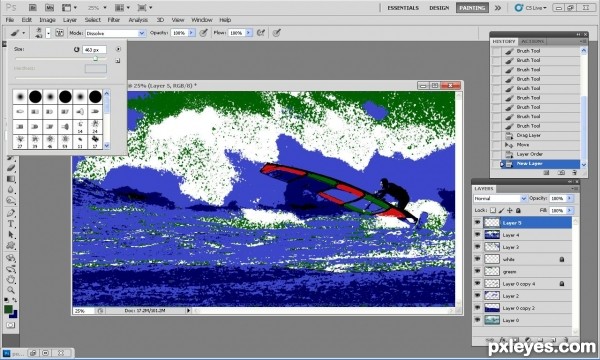Viewport: 600px width, 360px height.
Task: Select the 3D Object Rotate tool
Action: click(11, 258)
